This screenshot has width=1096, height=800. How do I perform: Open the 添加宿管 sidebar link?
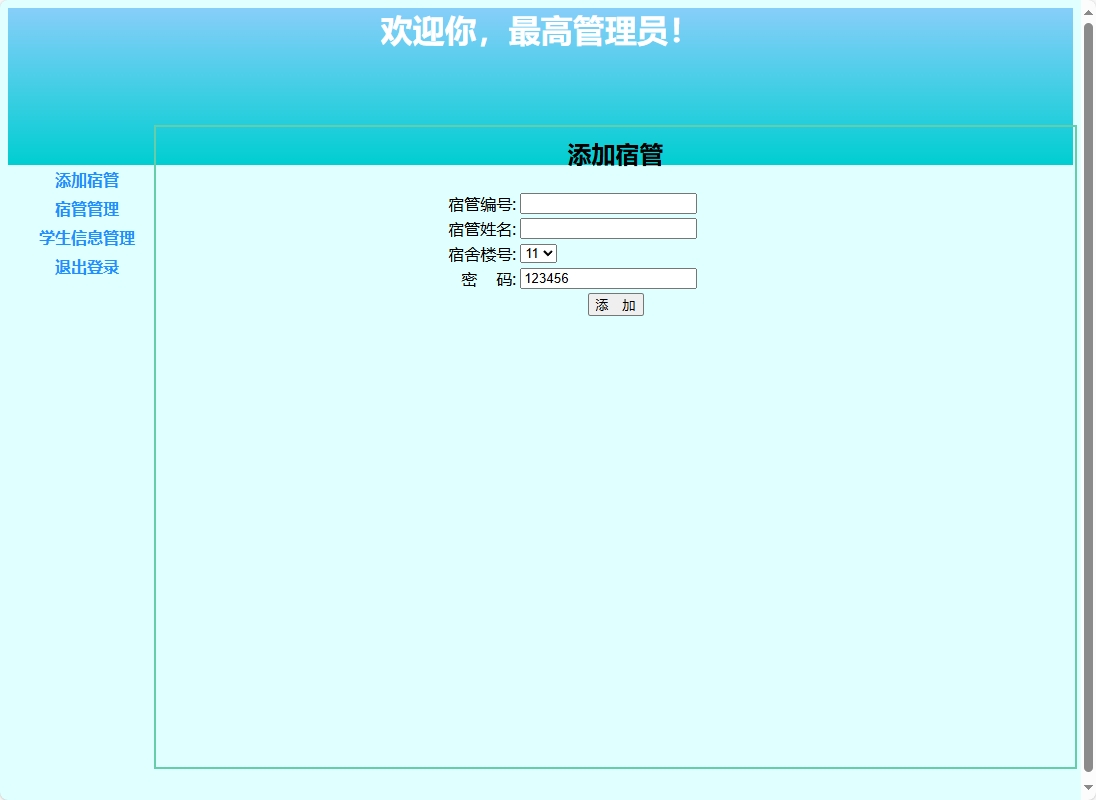[x=87, y=180]
